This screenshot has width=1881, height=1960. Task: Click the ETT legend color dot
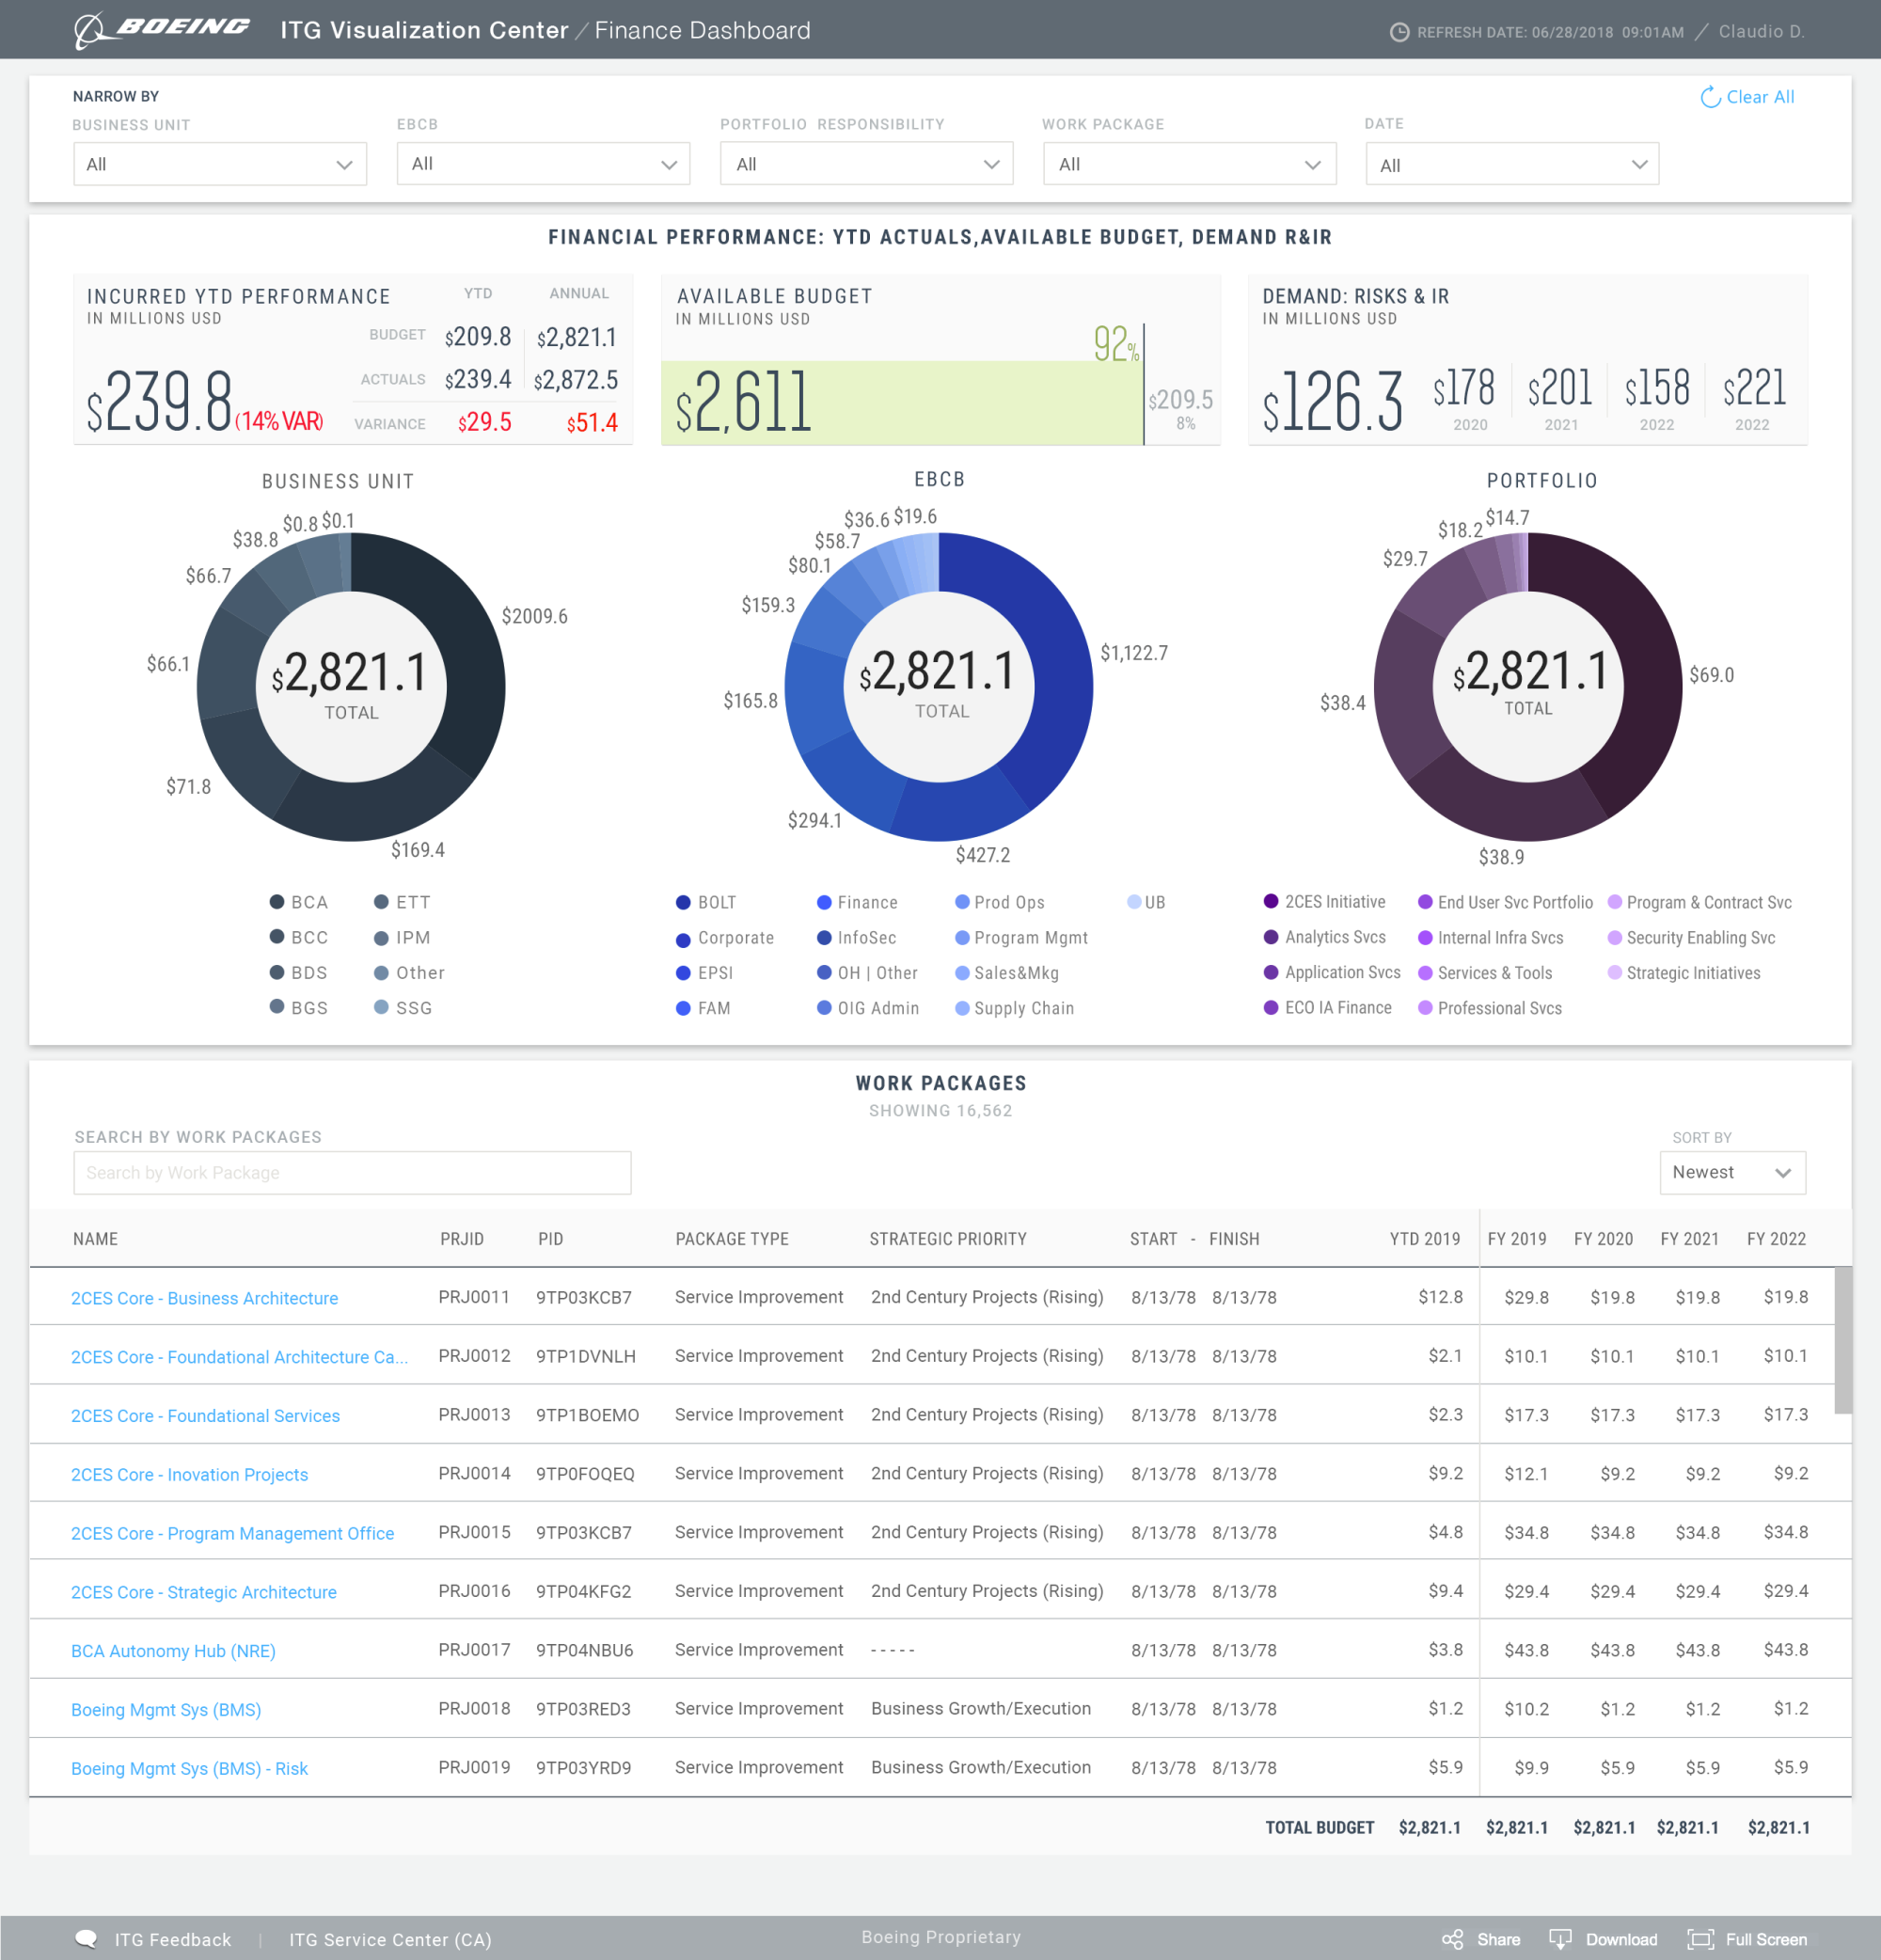pyautogui.click(x=381, y=902)
